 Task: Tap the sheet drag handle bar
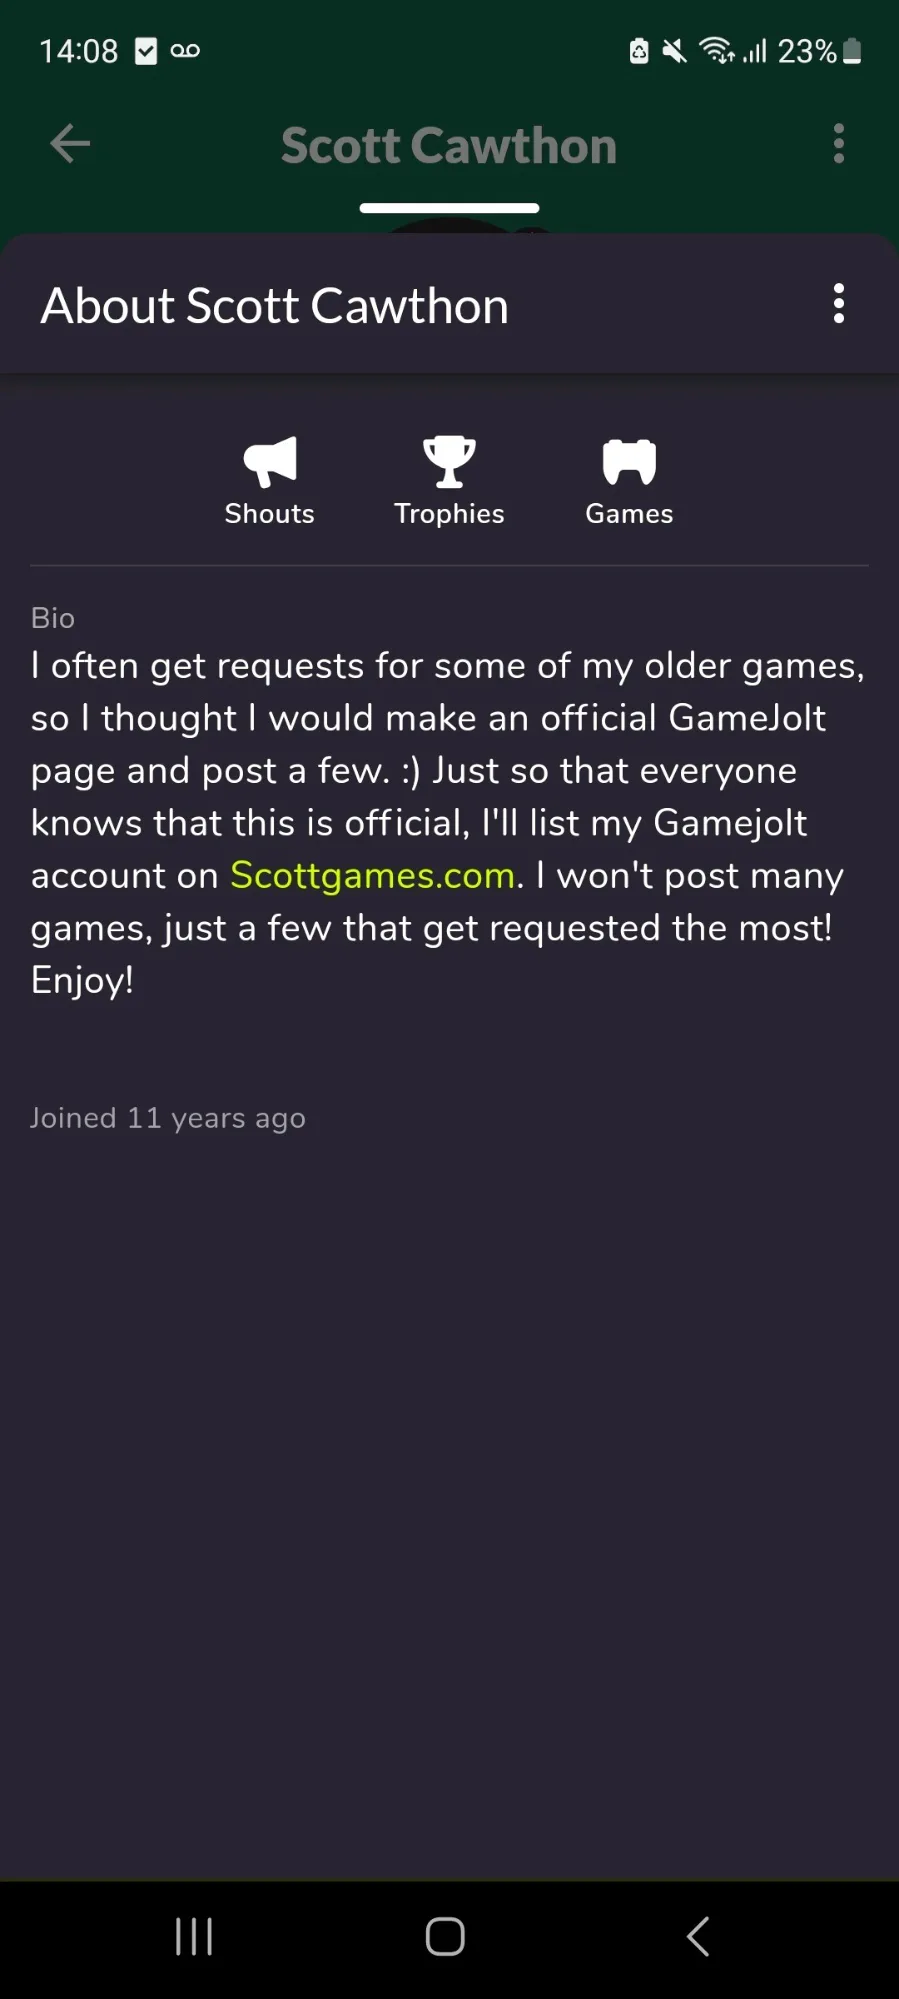pos(449,208)
